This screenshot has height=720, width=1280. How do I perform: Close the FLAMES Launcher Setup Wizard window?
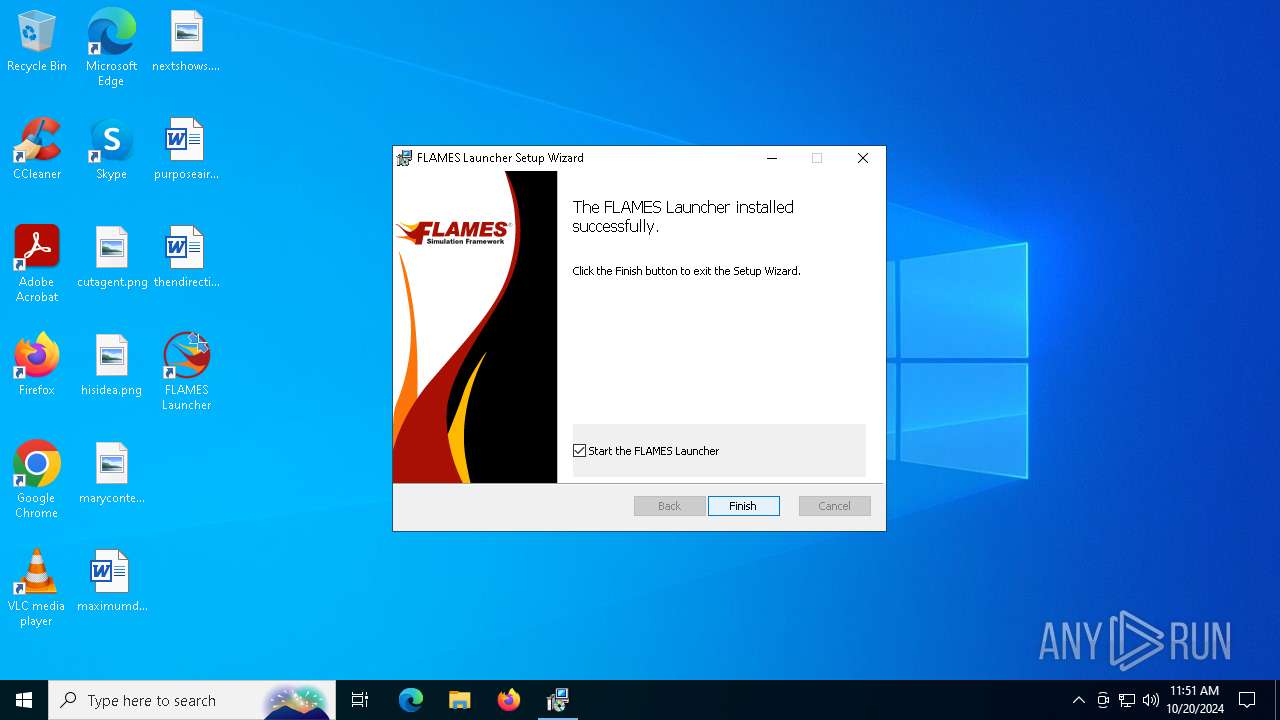862,158
